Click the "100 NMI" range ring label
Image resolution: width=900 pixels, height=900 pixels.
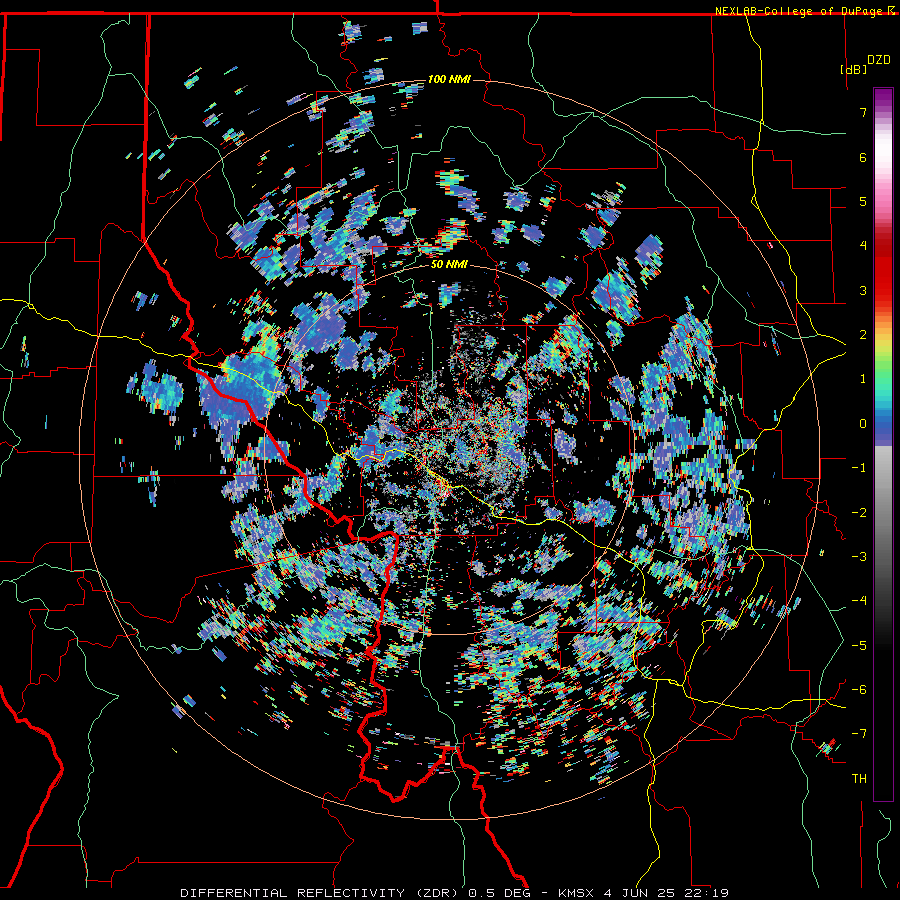449,79
